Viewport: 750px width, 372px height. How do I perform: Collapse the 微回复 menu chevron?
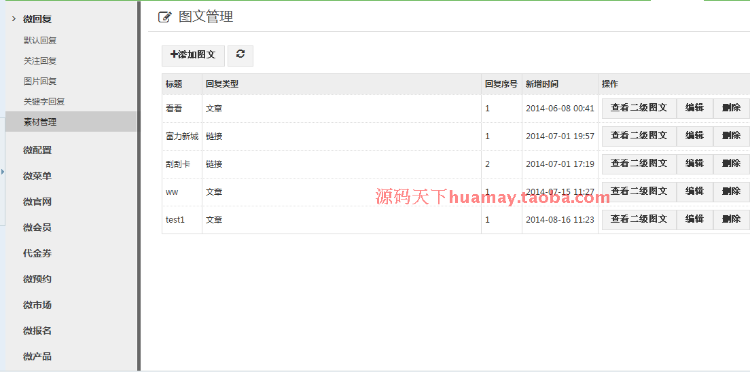(x=14, y=19)
